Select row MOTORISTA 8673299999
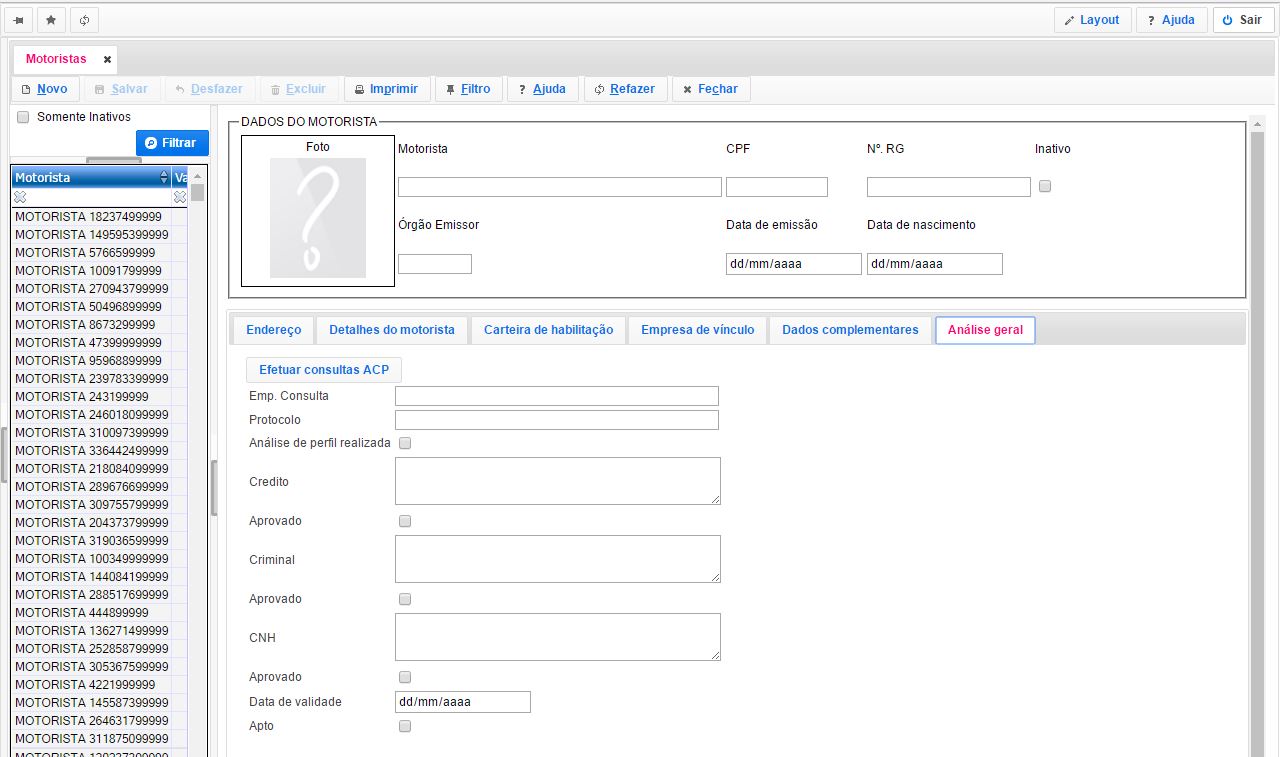The image size is (1280, 757). (x=99, y=325)
